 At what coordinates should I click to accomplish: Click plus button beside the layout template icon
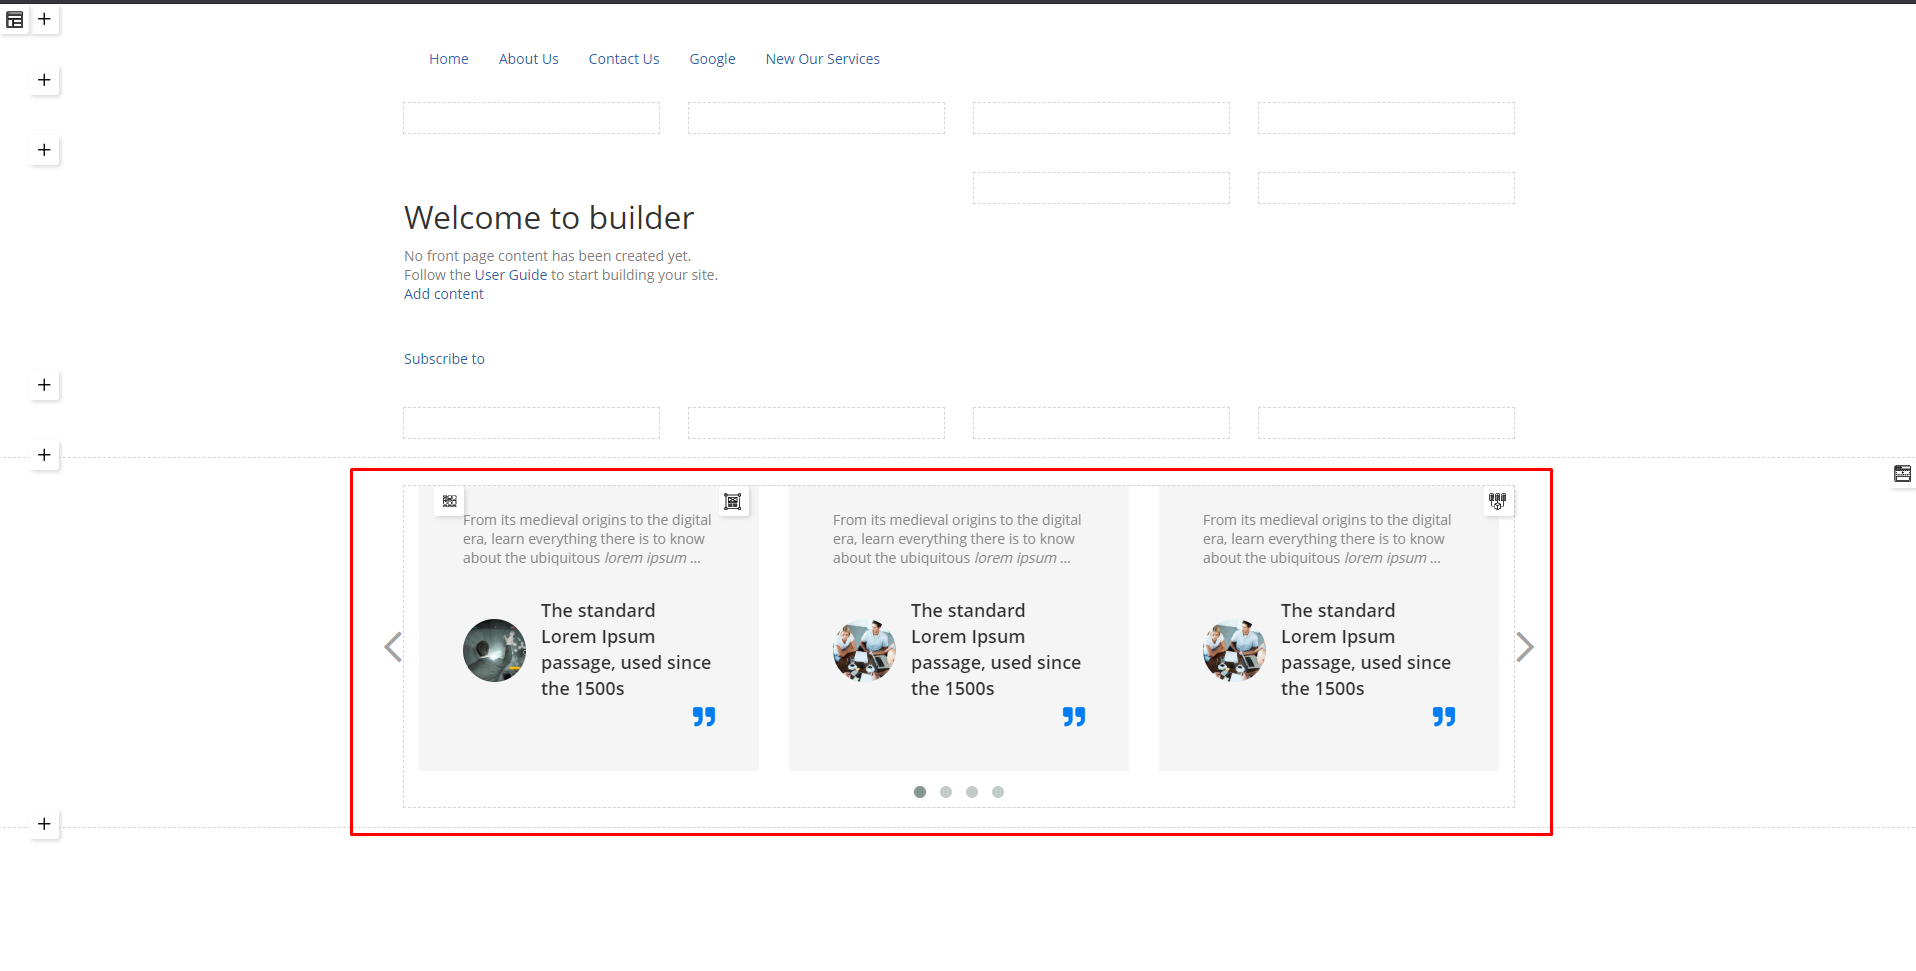(44, 20)
